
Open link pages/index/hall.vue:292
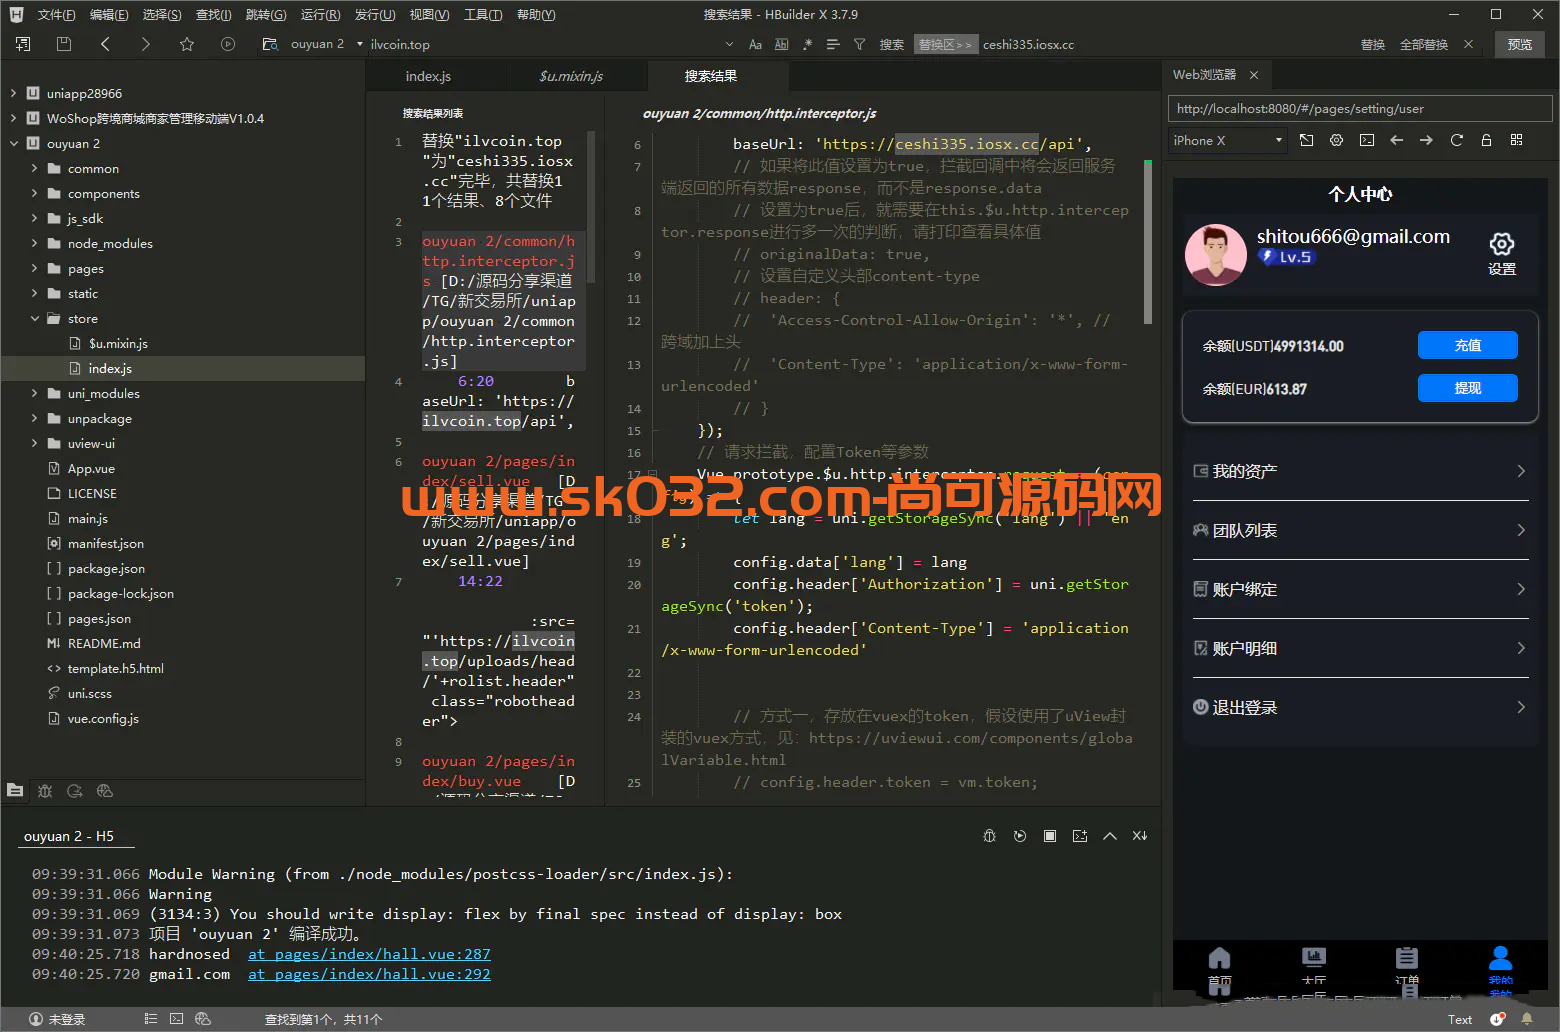click(369, 974)
